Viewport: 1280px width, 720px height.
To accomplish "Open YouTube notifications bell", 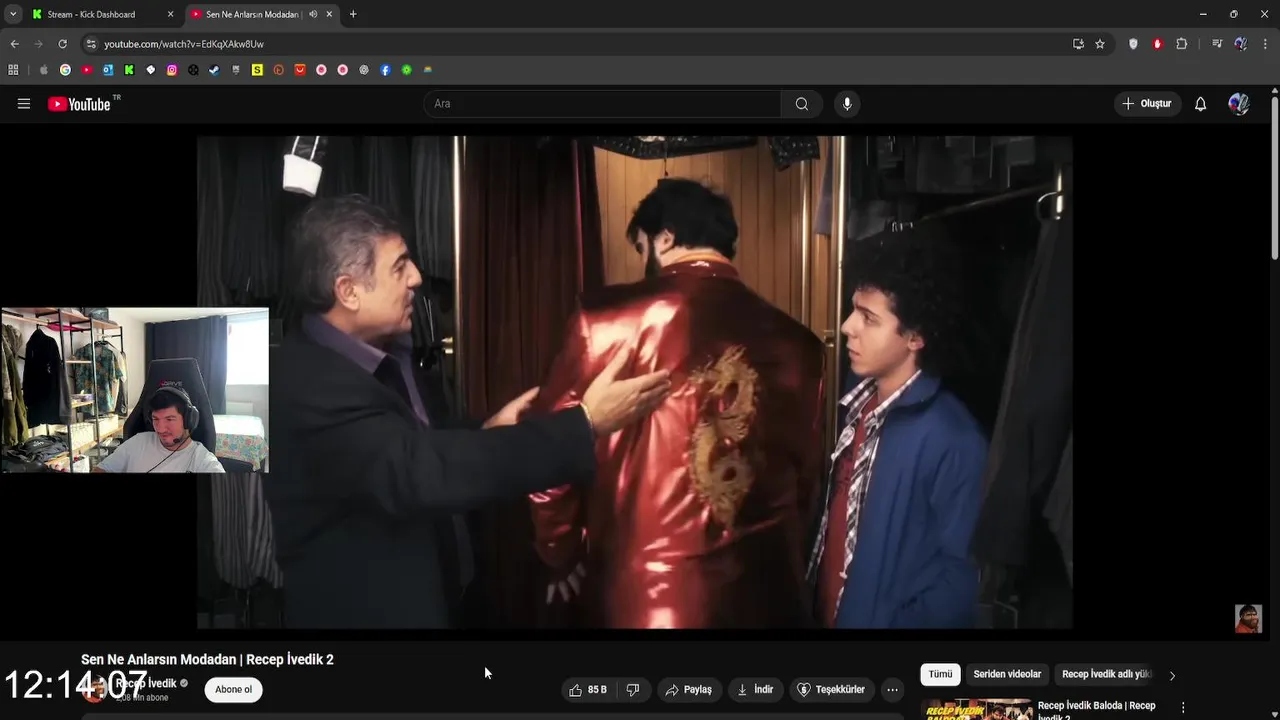I will (1200, 104).
